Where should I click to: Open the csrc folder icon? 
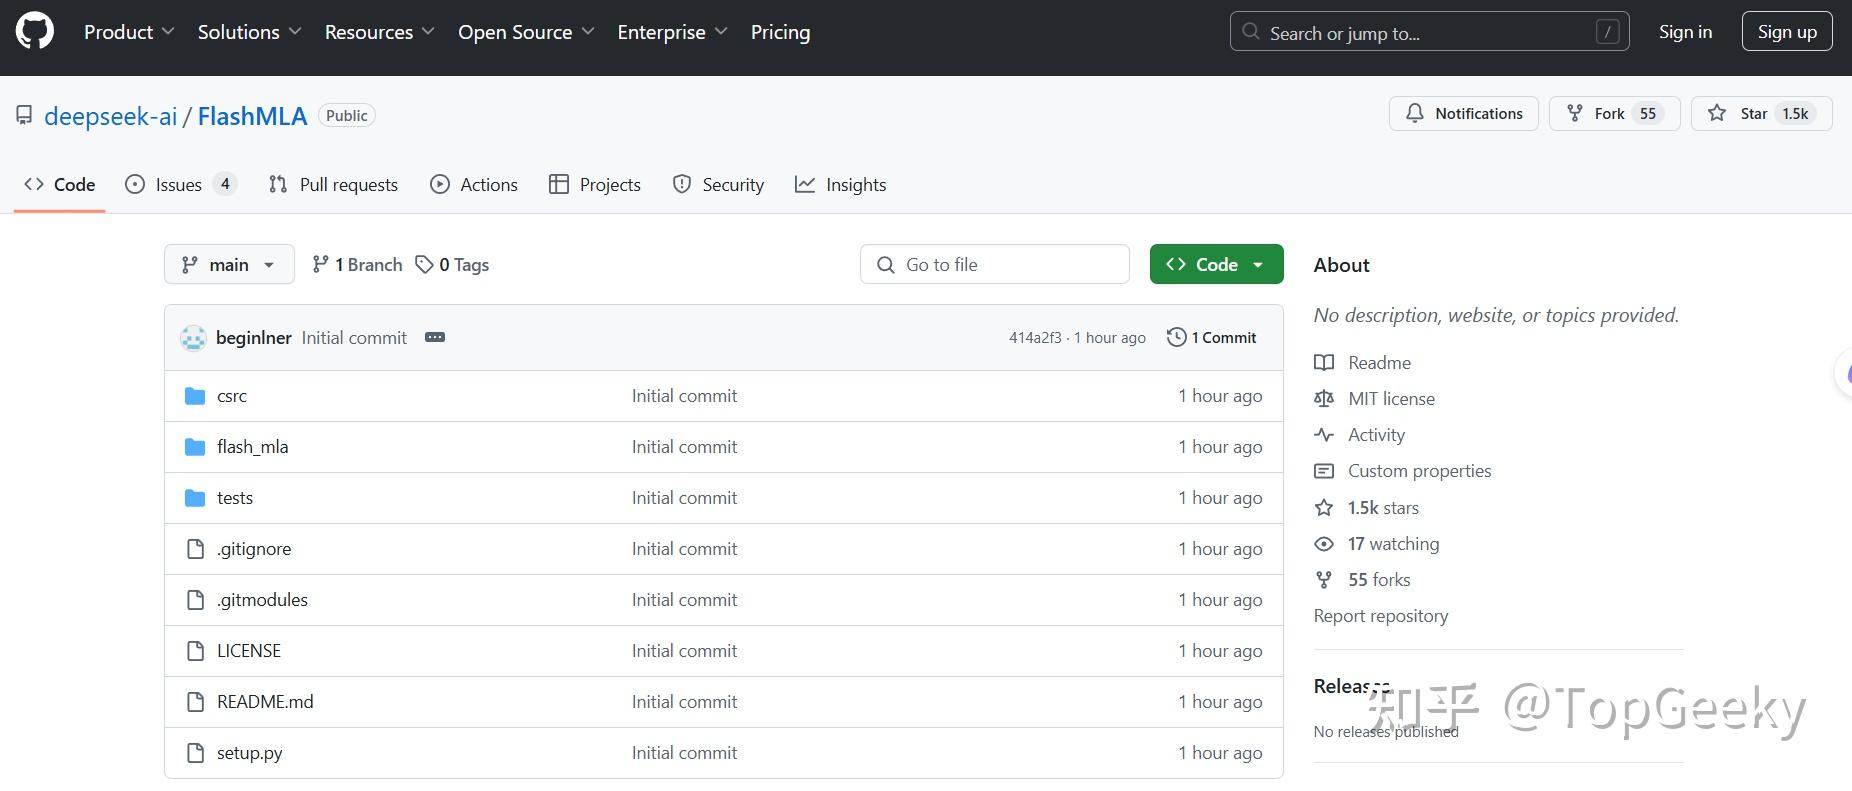tap(195, 396)
